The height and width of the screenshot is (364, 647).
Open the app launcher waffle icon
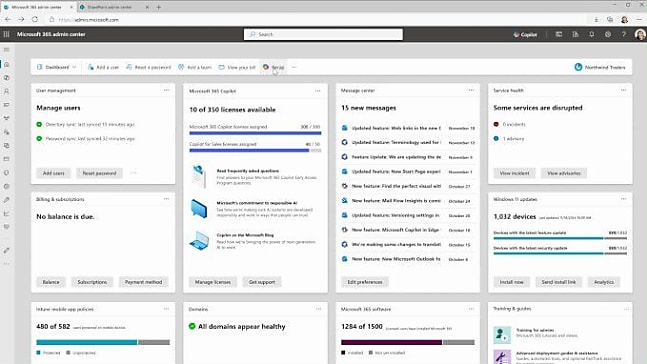(6, 34)
